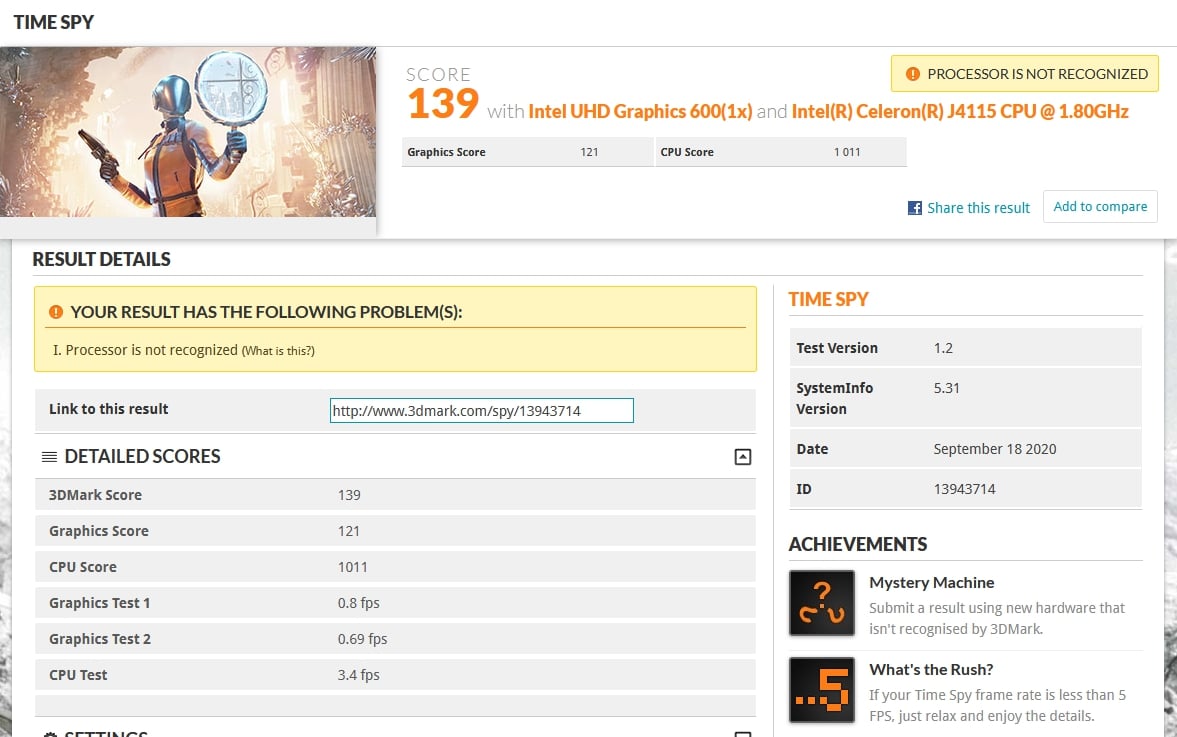Click the RESULT DETAILS heading
The image size is (1177, 737).
pos(101,259)
